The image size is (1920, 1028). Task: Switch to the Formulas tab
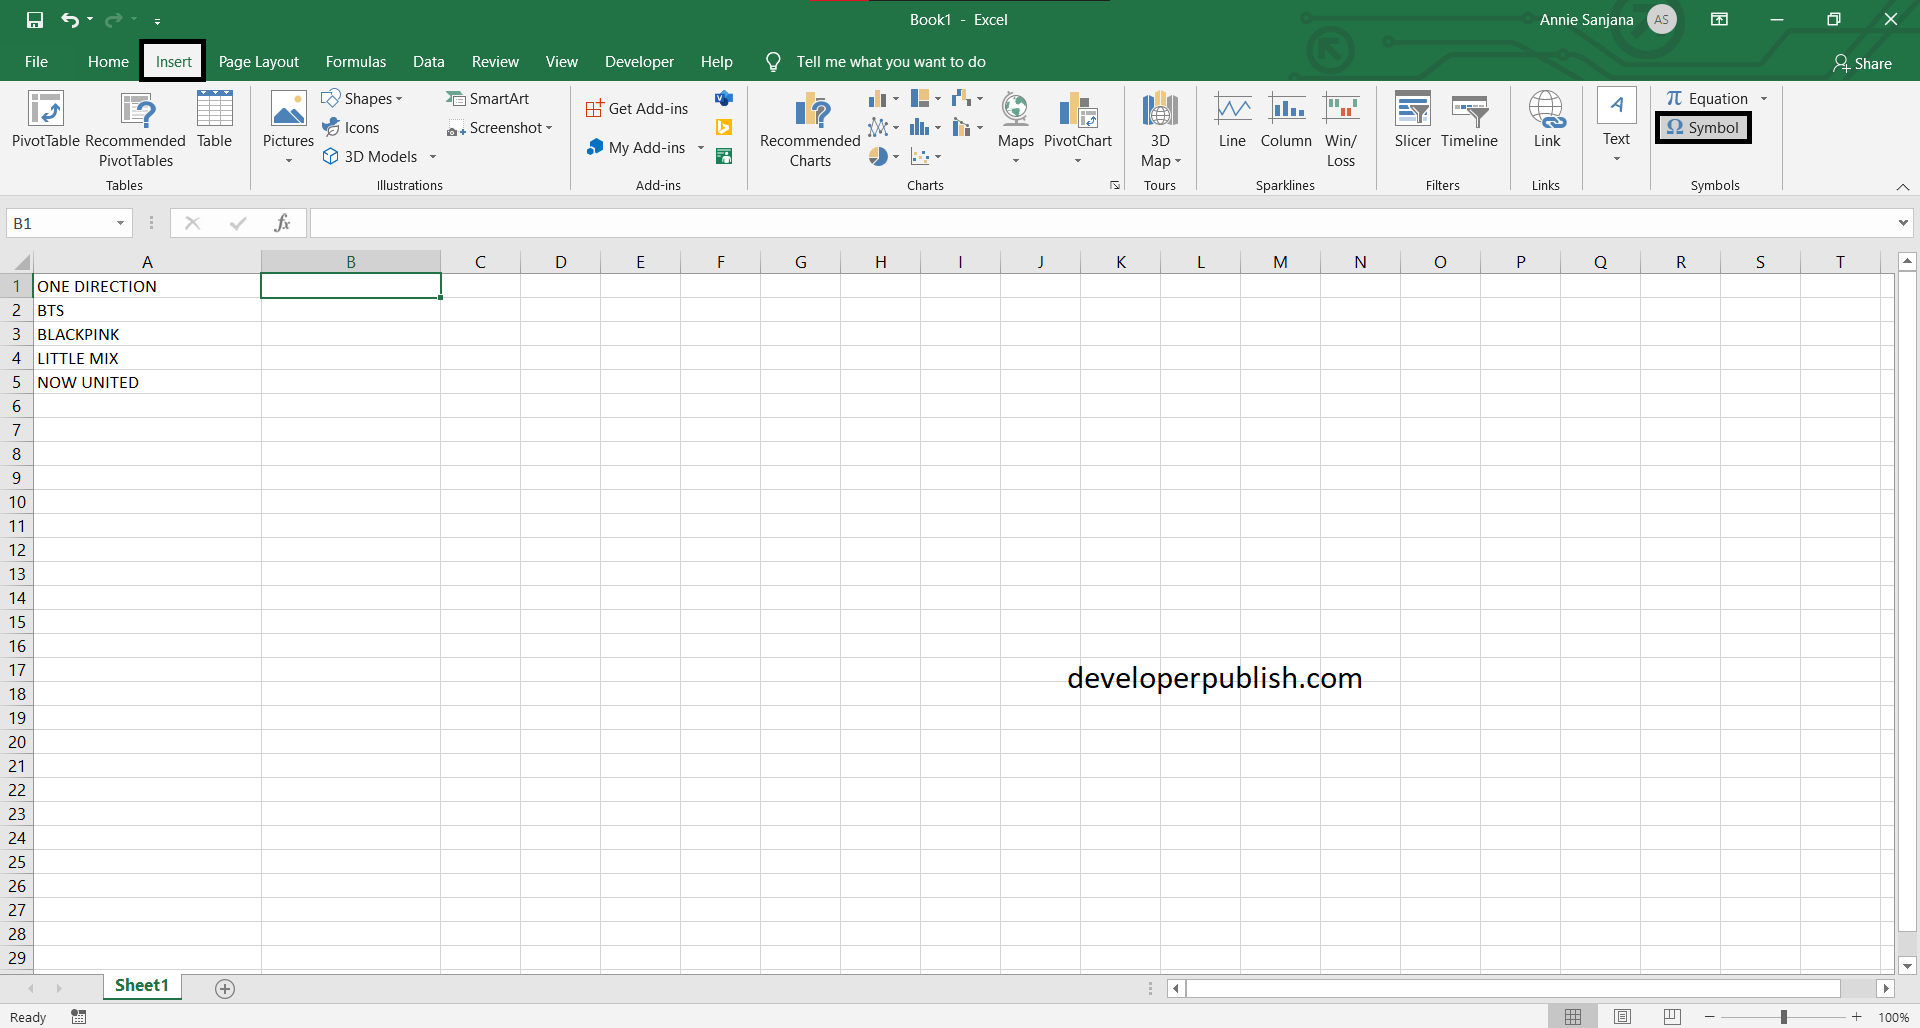[x=355, y=61]
